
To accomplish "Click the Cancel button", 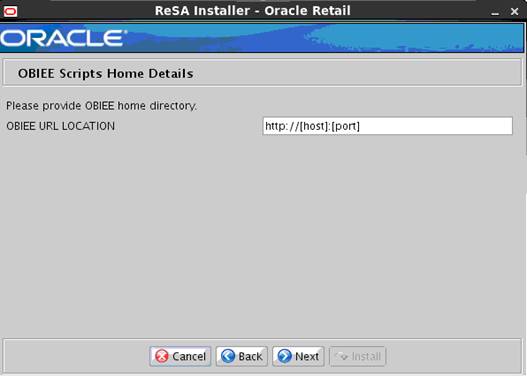I will click(180, 356).
